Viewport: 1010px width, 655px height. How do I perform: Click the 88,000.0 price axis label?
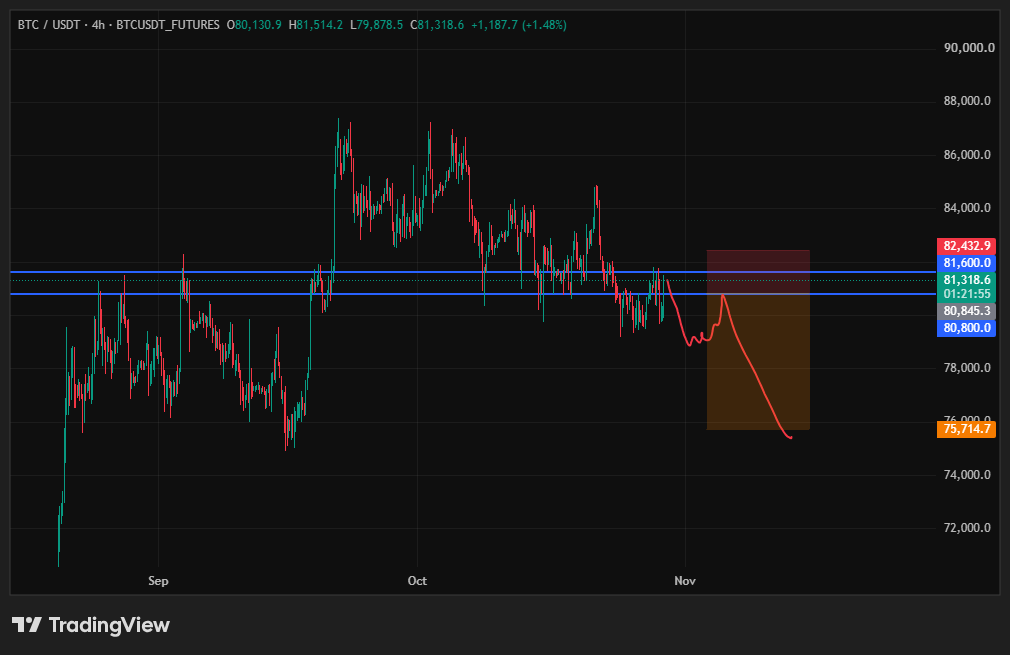pos(967,101)
